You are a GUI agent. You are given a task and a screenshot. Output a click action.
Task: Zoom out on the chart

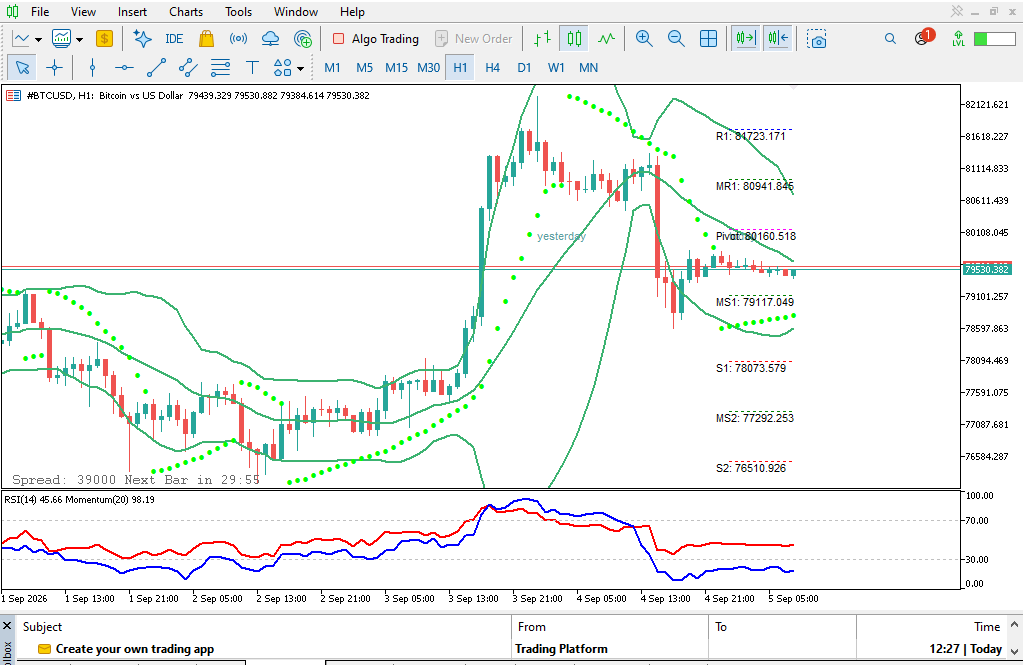click(x=676, y=39)
